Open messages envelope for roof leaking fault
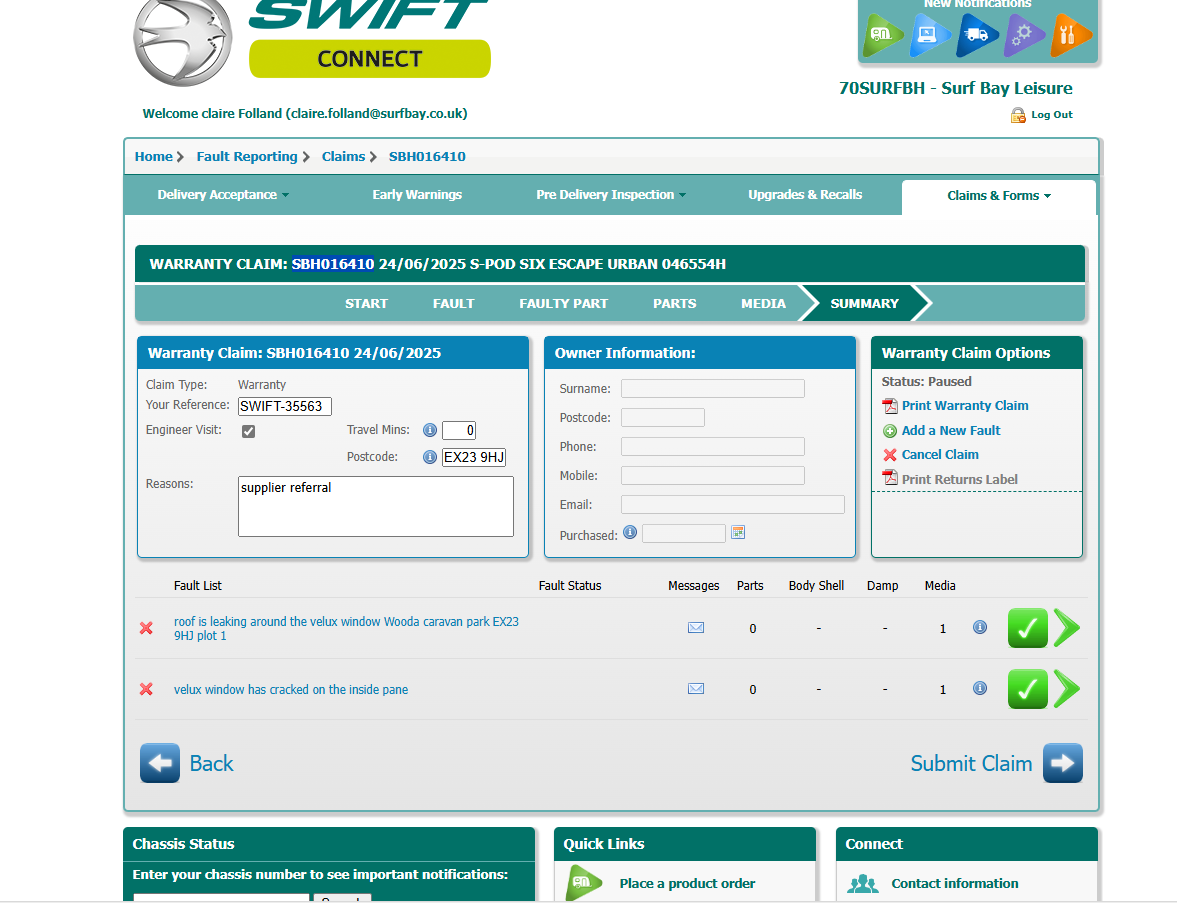 click(696, 628)
